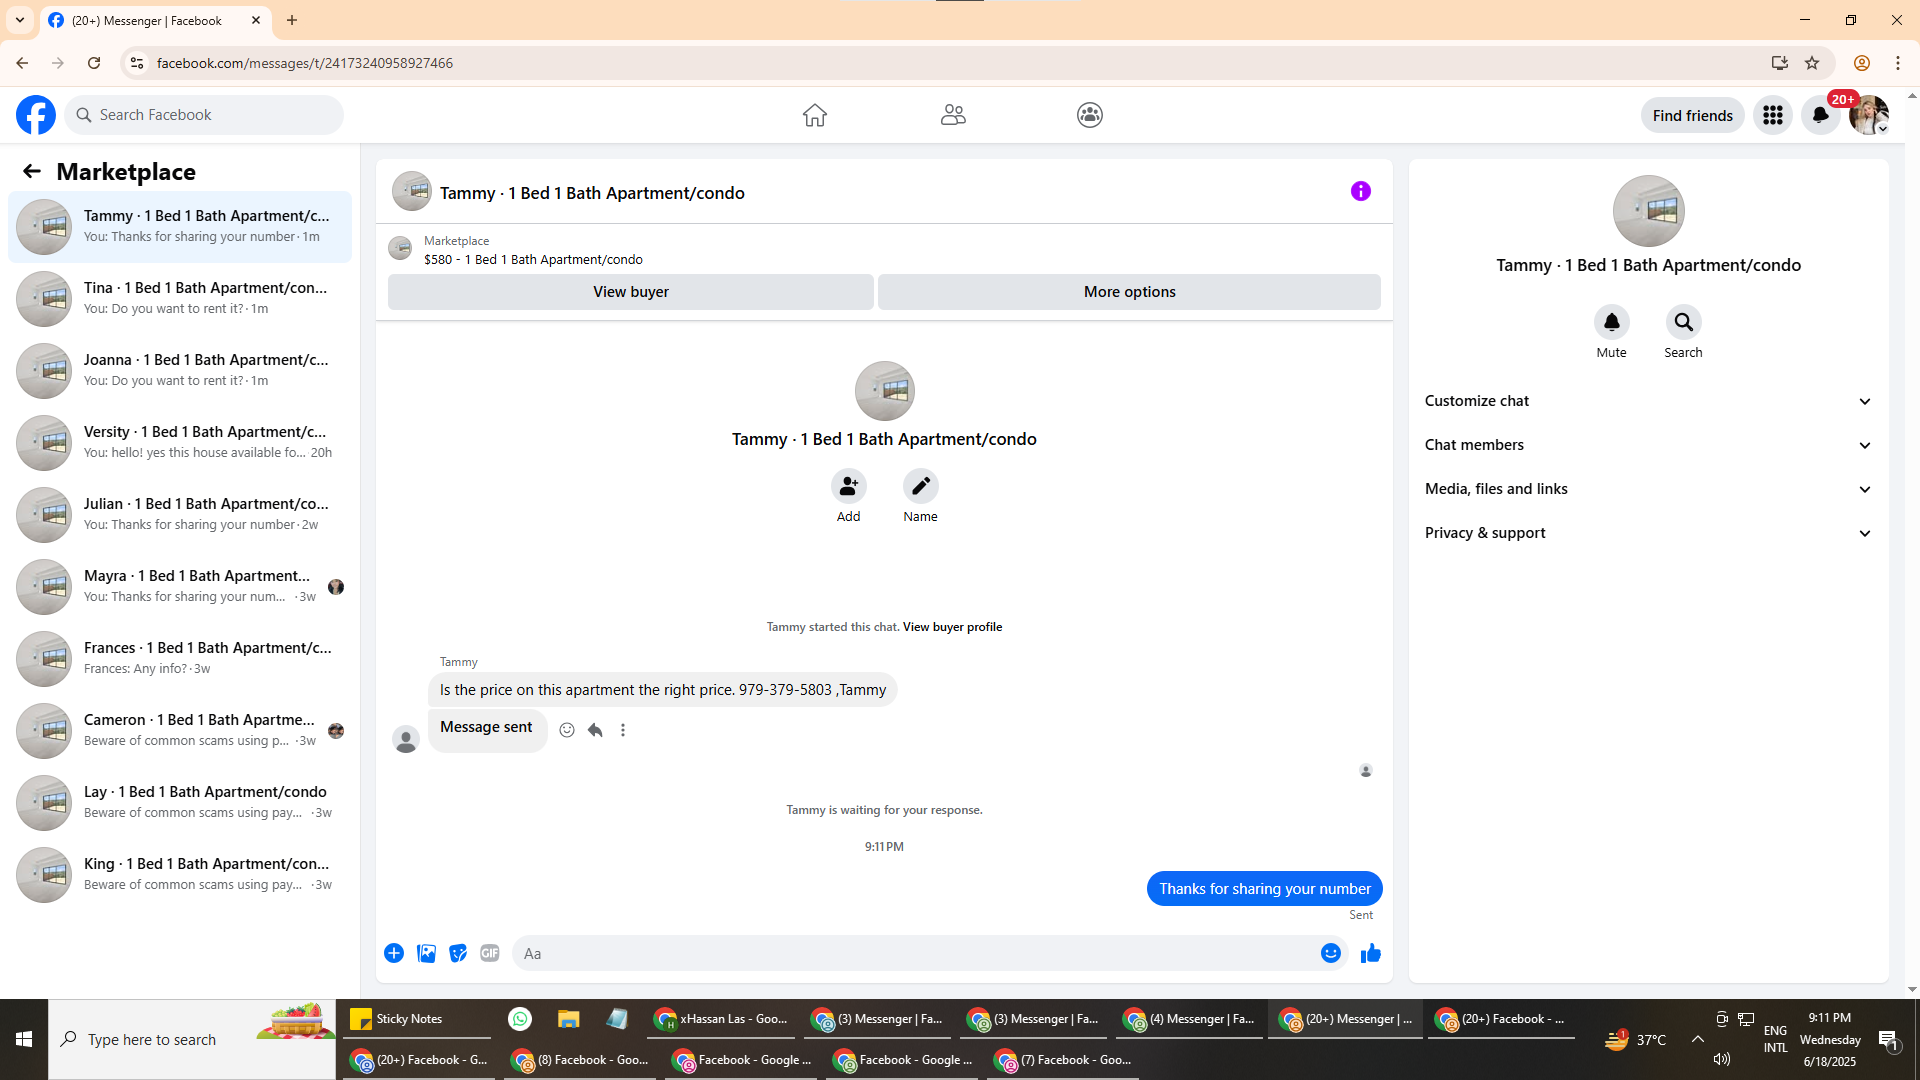Expand Privacy & support section
This screenshot has width=1920, height=1080.
(x=1648, y=533)
